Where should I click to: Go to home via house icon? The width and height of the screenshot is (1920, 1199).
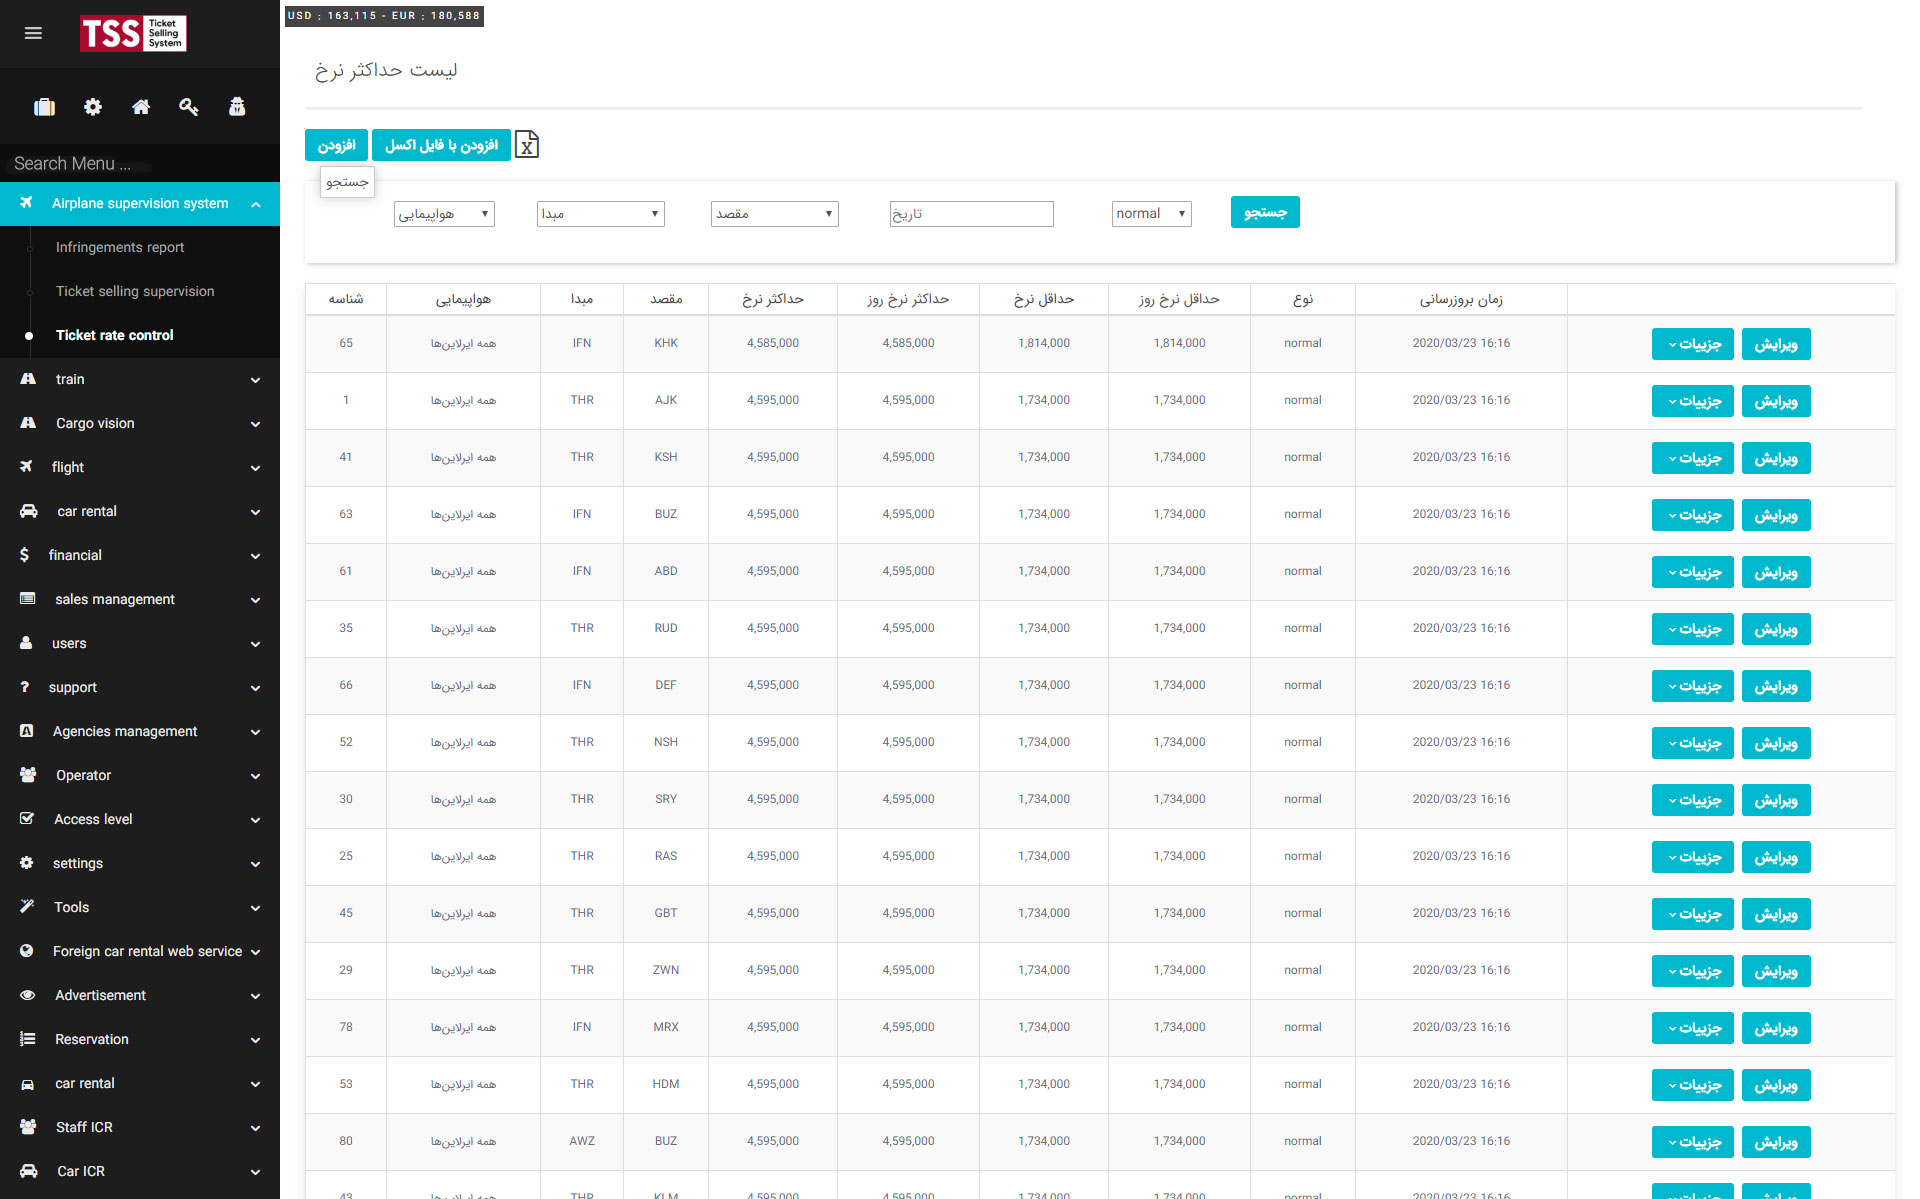141,107
